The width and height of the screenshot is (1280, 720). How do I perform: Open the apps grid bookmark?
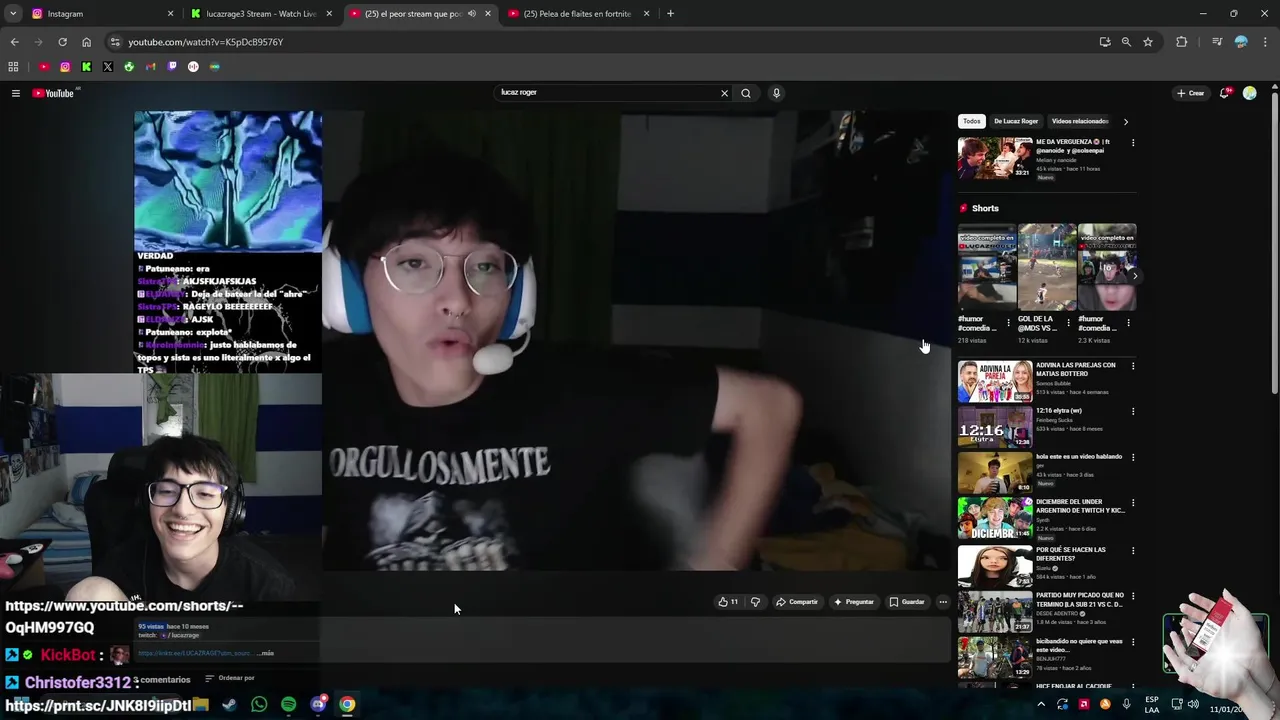13,67
